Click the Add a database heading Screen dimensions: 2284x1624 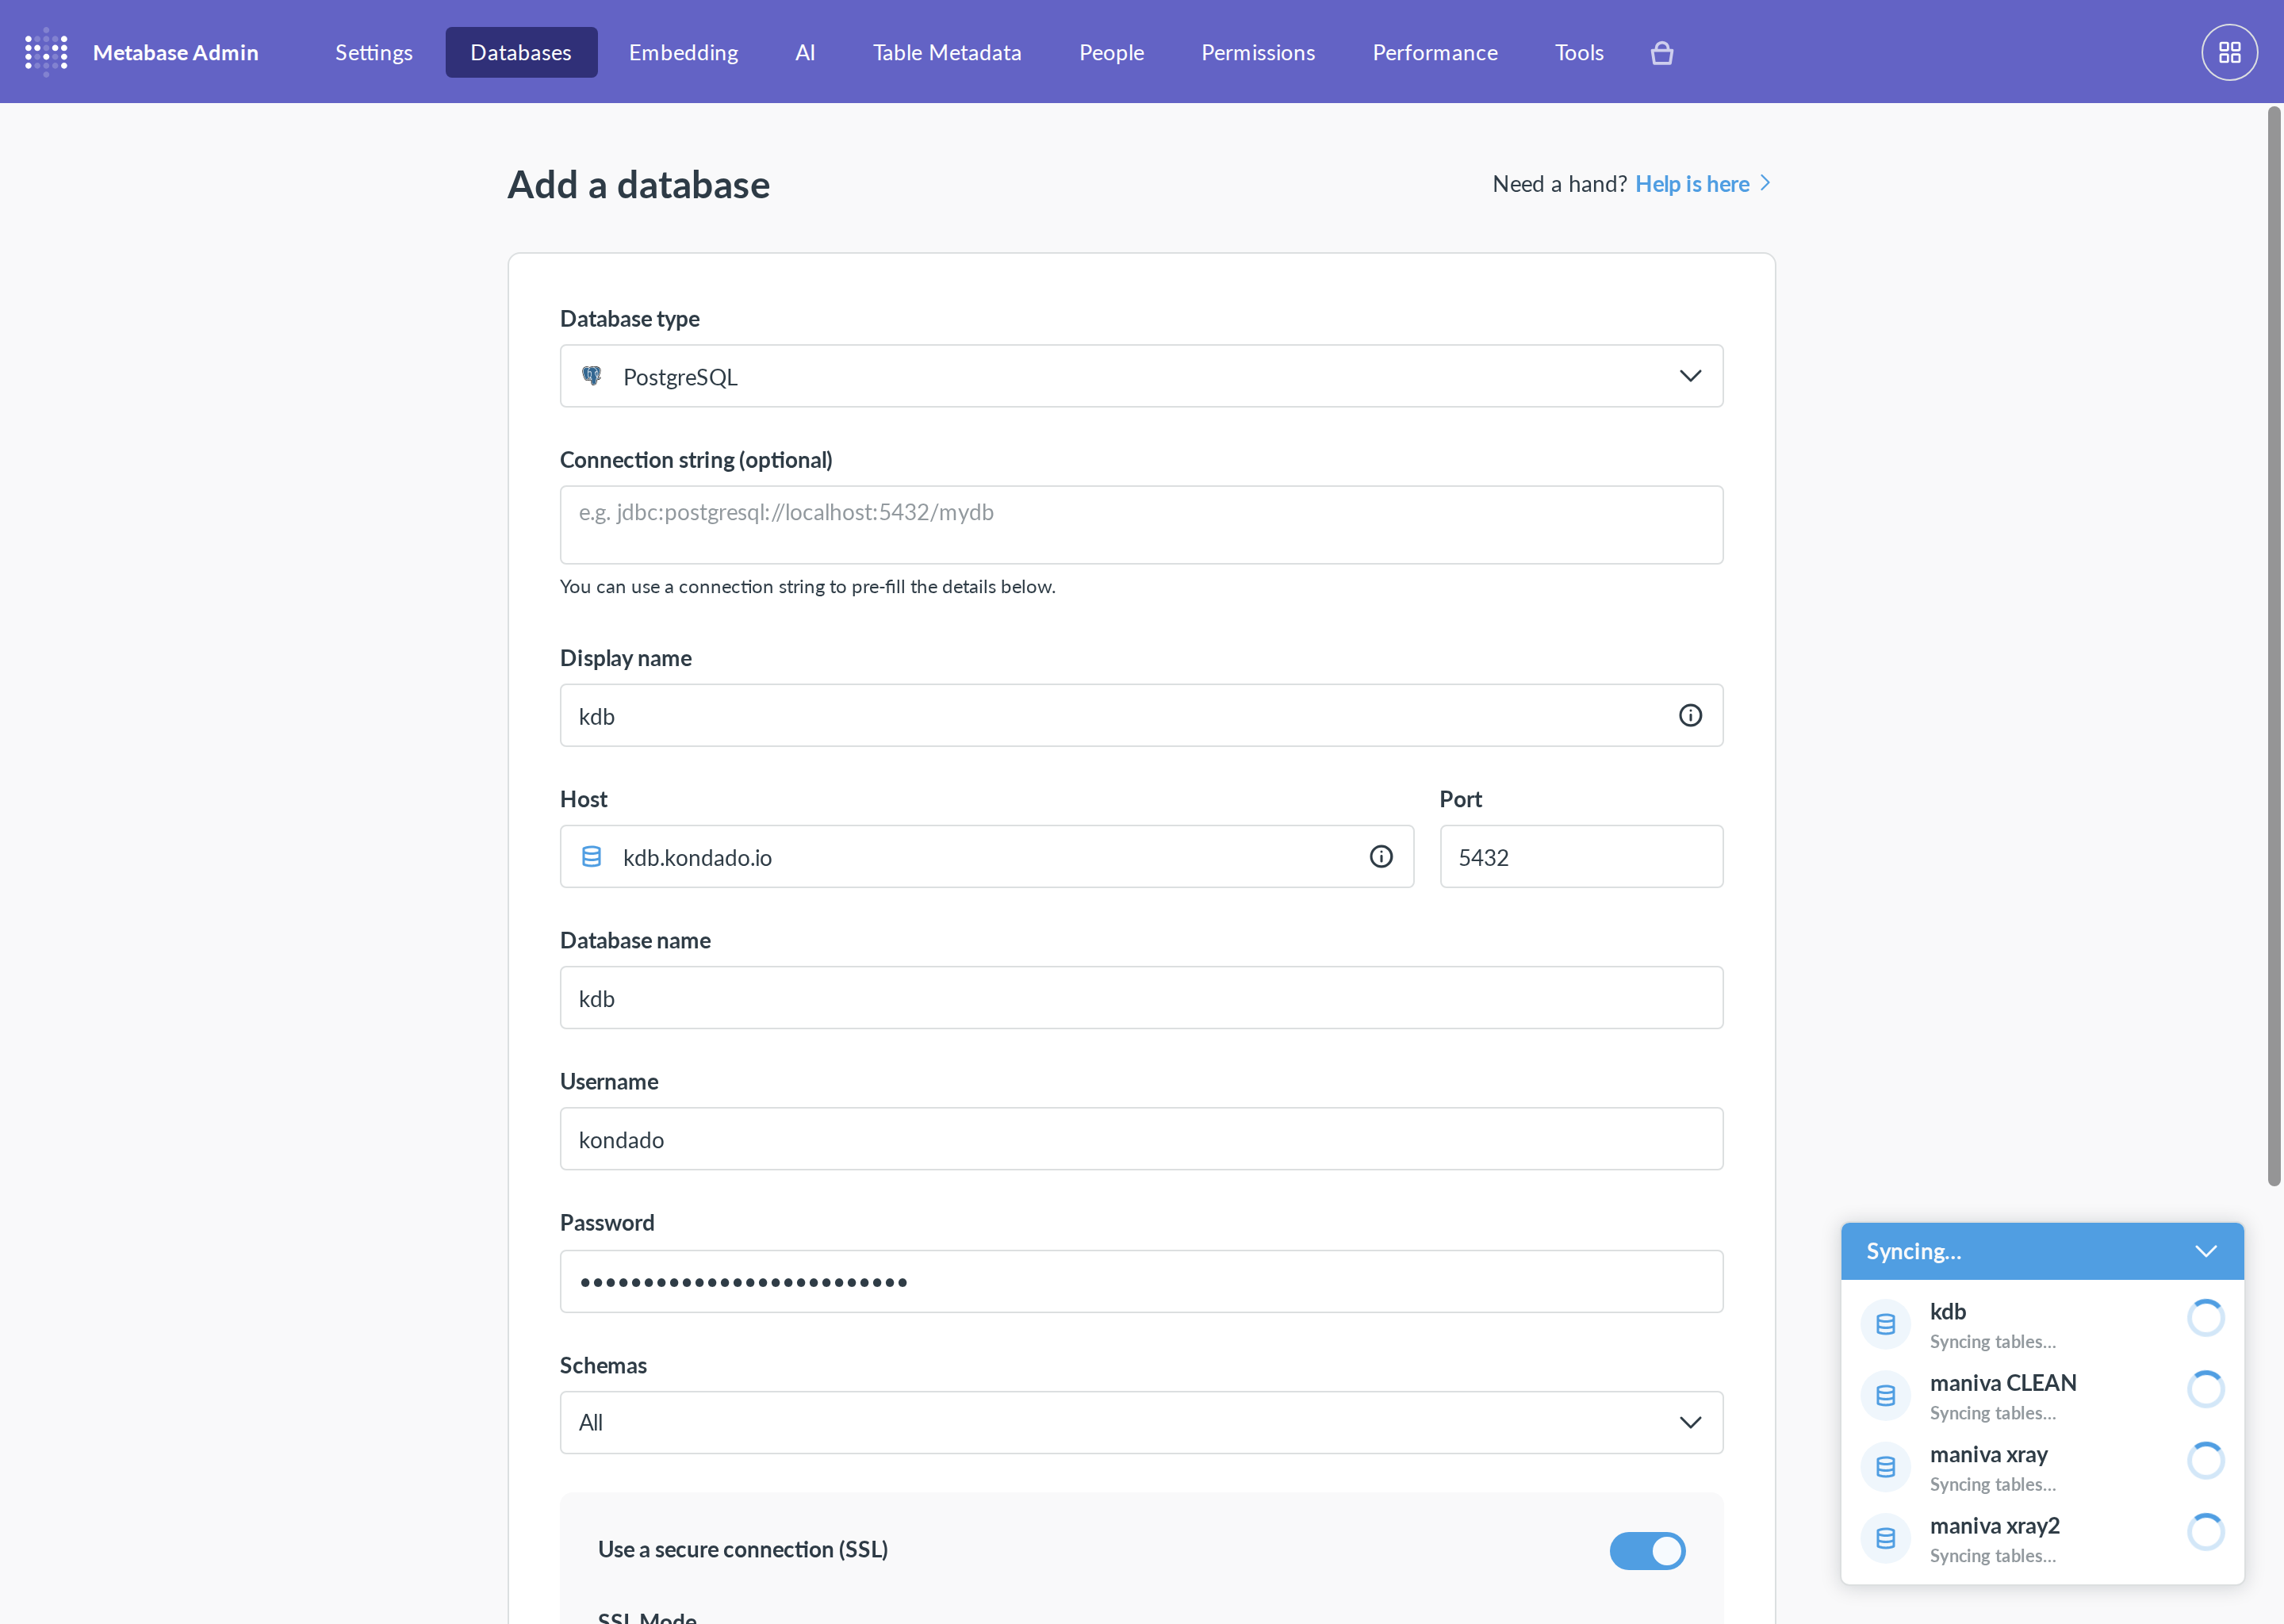pyautogui.click(x=638, y=185)
